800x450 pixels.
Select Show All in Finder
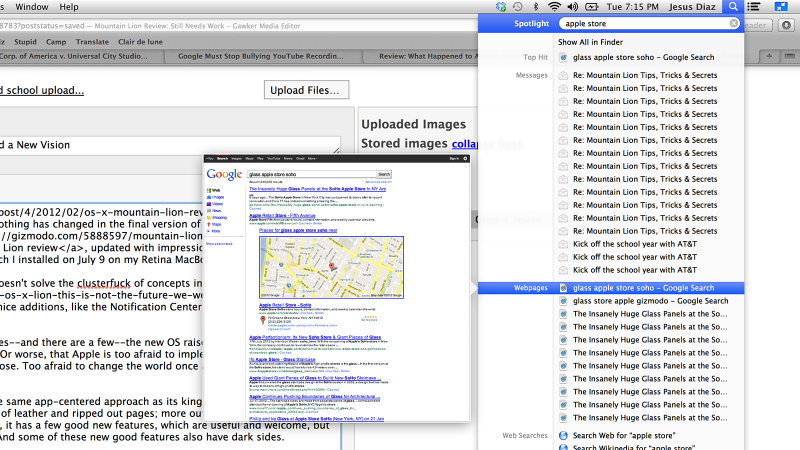click(590, 42)
